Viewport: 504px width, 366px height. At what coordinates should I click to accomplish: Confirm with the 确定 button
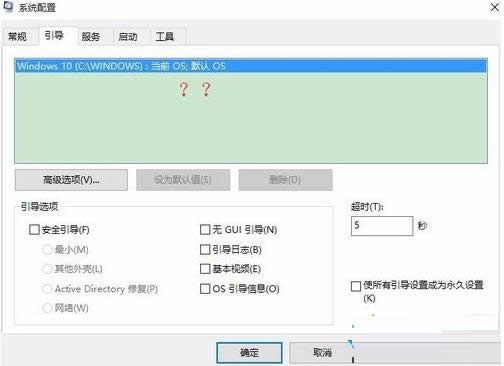(x=249, y=353)
